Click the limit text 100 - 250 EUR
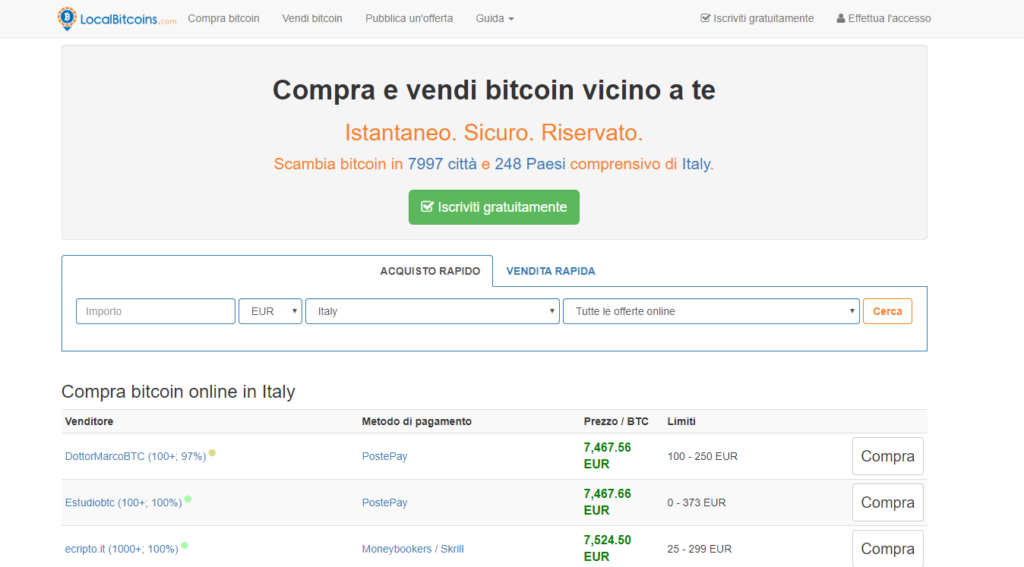Viewport: 1024px width, 567px height. point(702,456)
